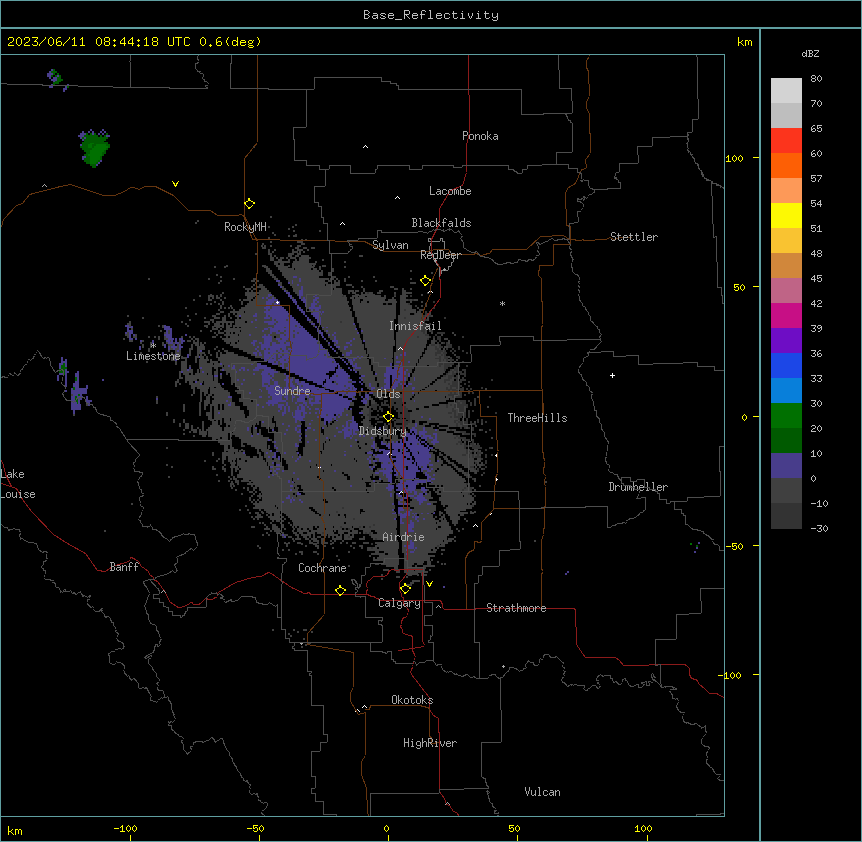Click the Drumheller label
Image resolution: width=862 pixels, height=842 pixels.
(638, 487)
